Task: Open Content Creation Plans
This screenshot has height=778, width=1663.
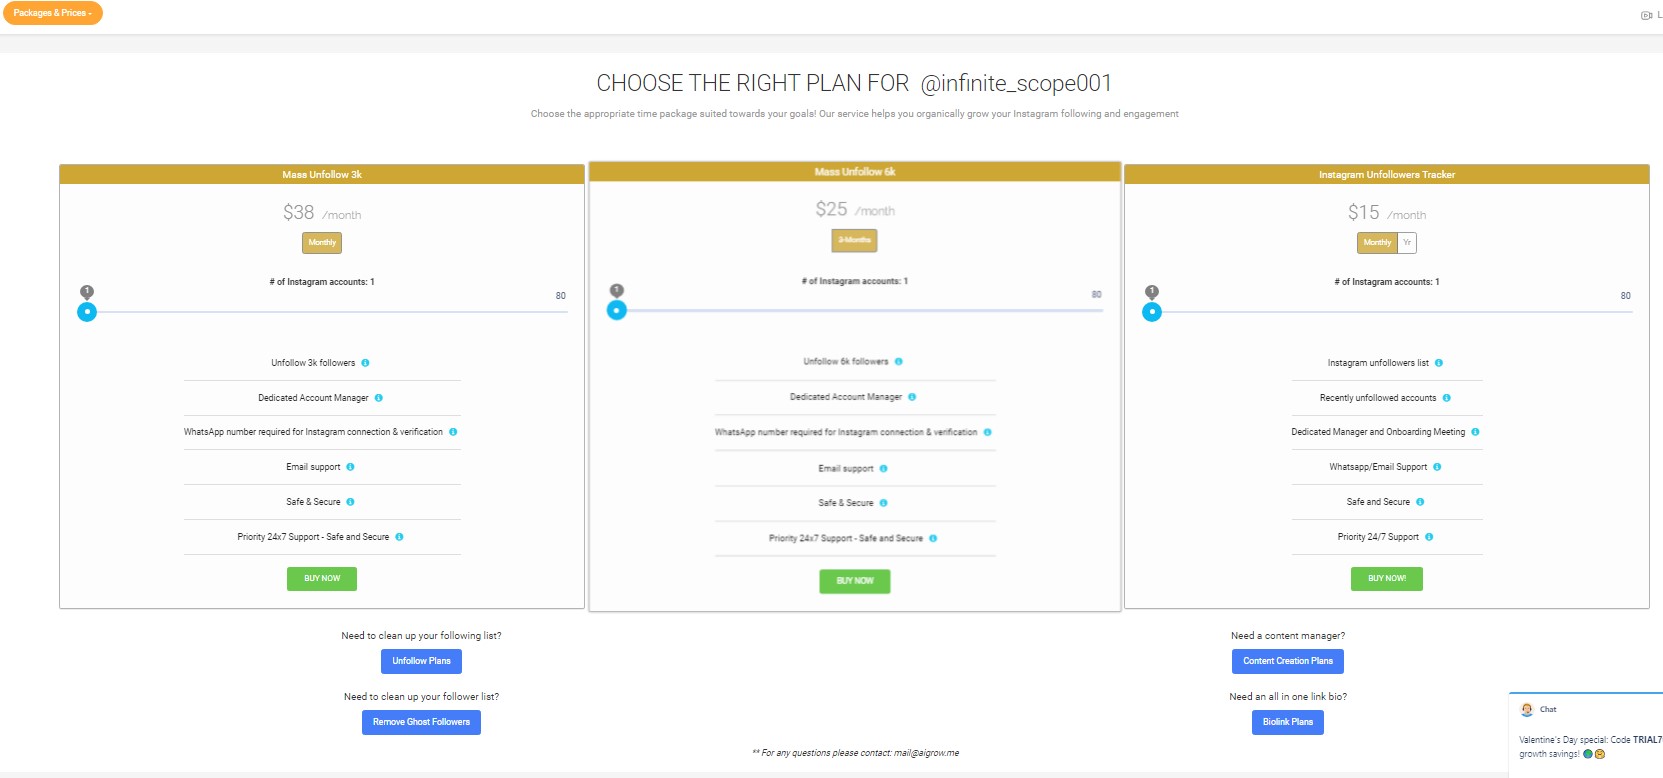Action: (x=1287, y=661)
